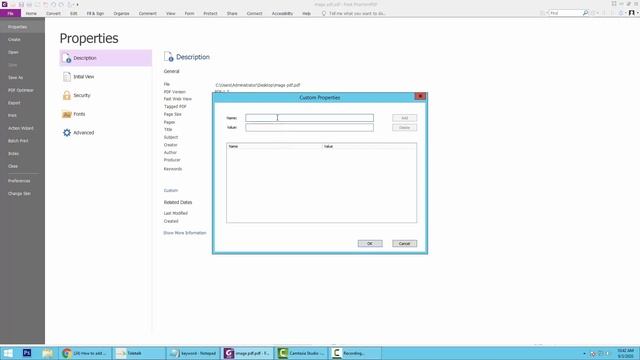Click the Tell me what you want box
Viewport: 640px width, 360px height.
coord(357,13)
